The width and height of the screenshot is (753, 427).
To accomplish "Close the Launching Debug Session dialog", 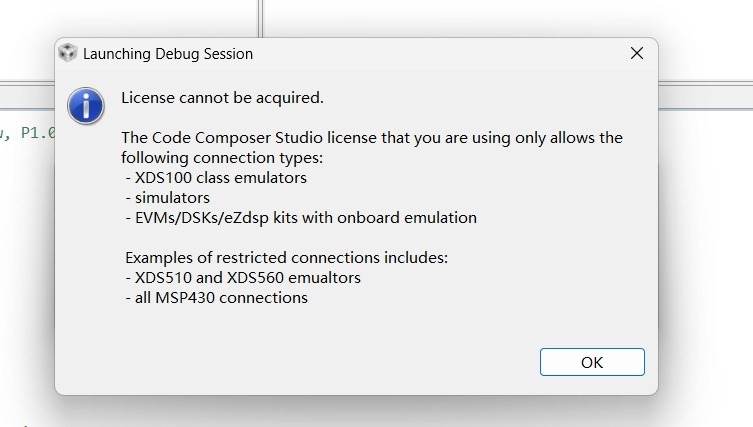I will pos(637,54).
